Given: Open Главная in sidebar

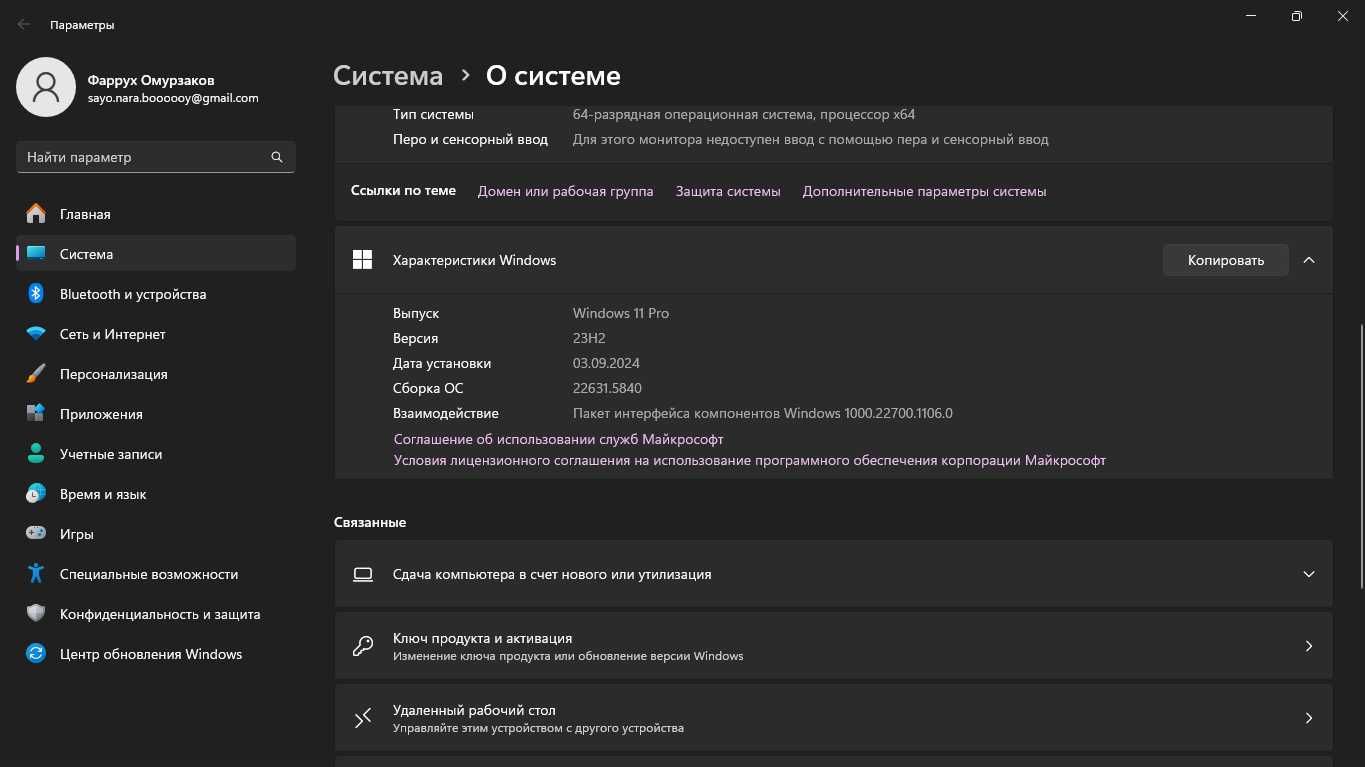Looking at the screenshot, I should coord(156,214).
